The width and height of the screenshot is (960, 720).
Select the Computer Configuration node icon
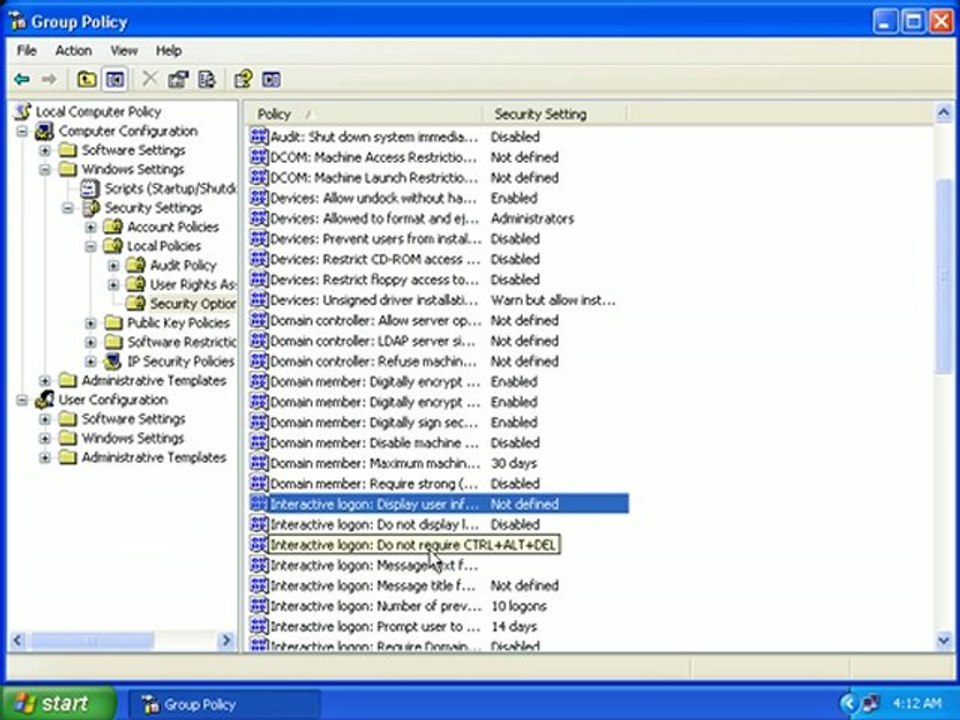tap(45, 131)
